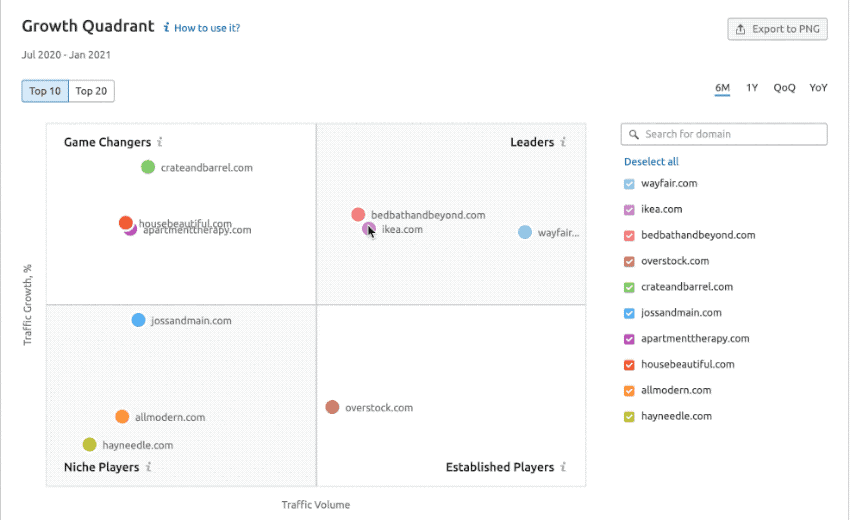Click the hayneedle.com olive data point
850x520 pixels.
(89, 445)
